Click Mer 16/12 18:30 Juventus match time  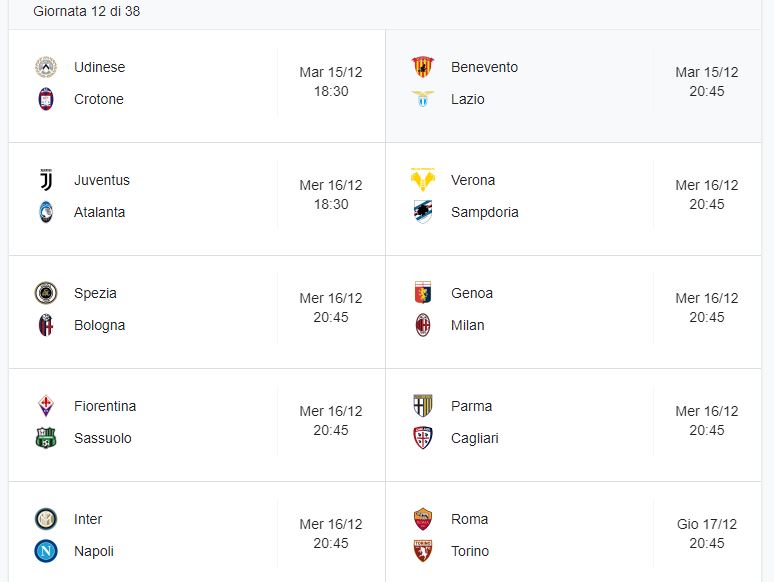[x=331, y=194]
